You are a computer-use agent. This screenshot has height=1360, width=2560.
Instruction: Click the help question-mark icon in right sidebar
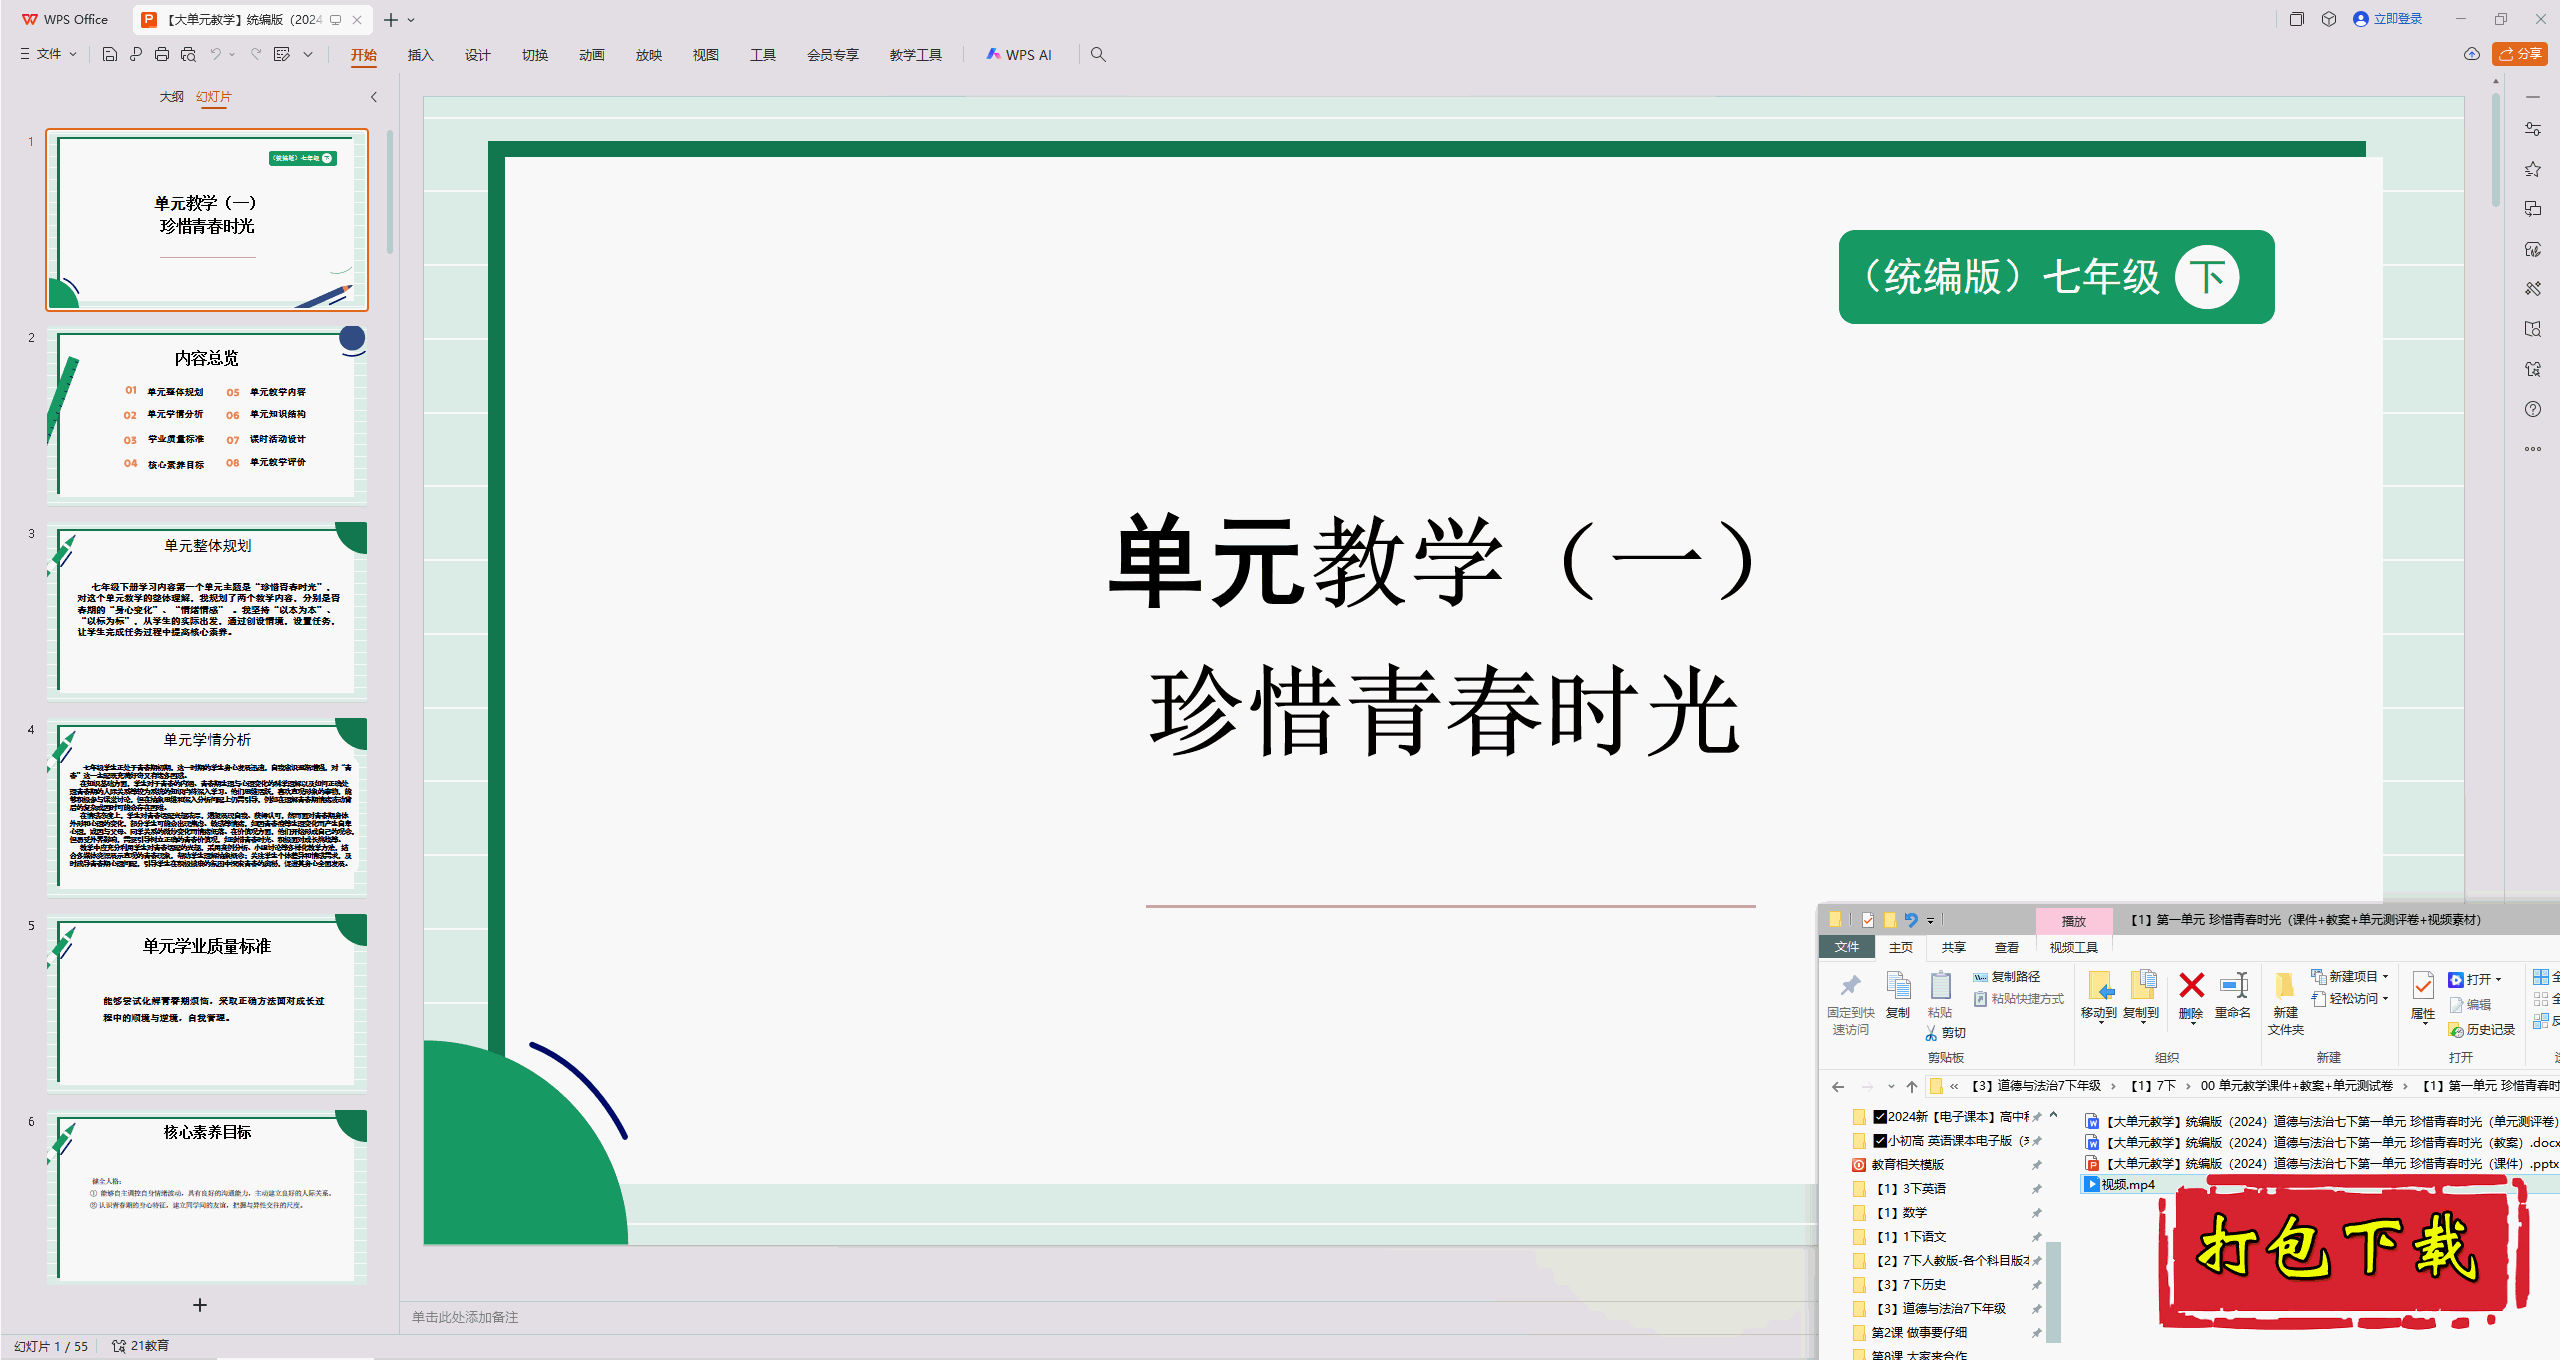pyautogui.click(x=2532, y=409)
